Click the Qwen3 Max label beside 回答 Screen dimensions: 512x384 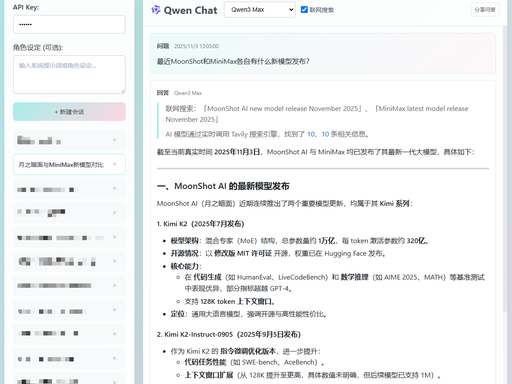(x=188, y=93)
